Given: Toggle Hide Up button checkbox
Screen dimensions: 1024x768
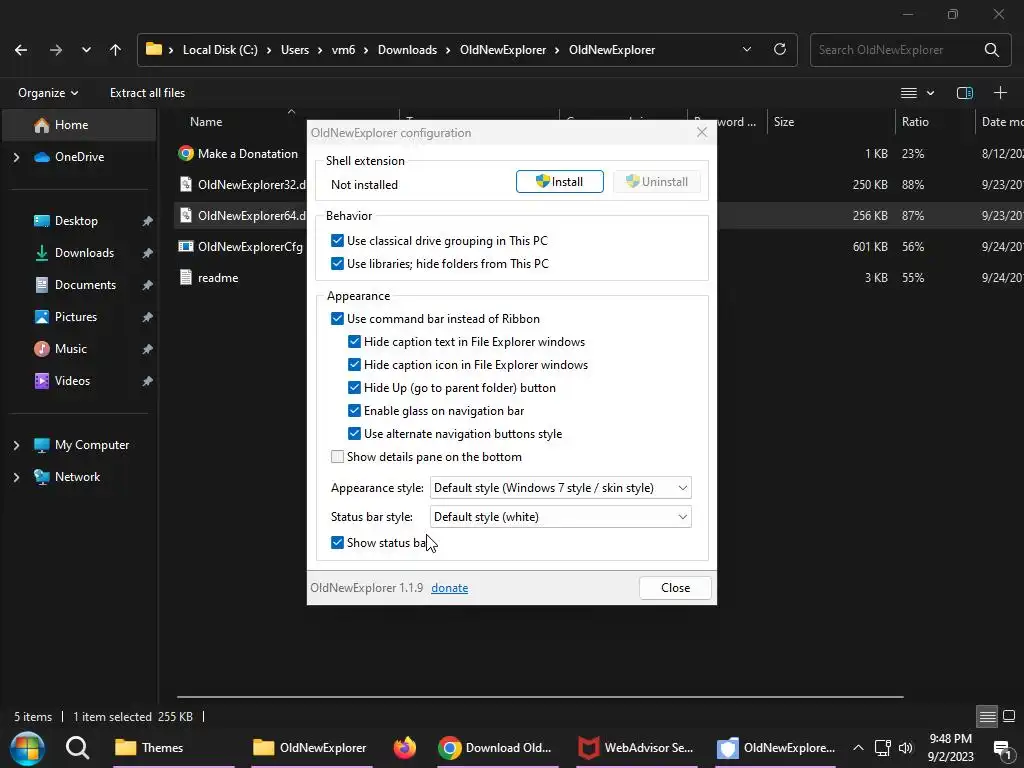Looking at the screenshot, I should click(x=354, y=387).
